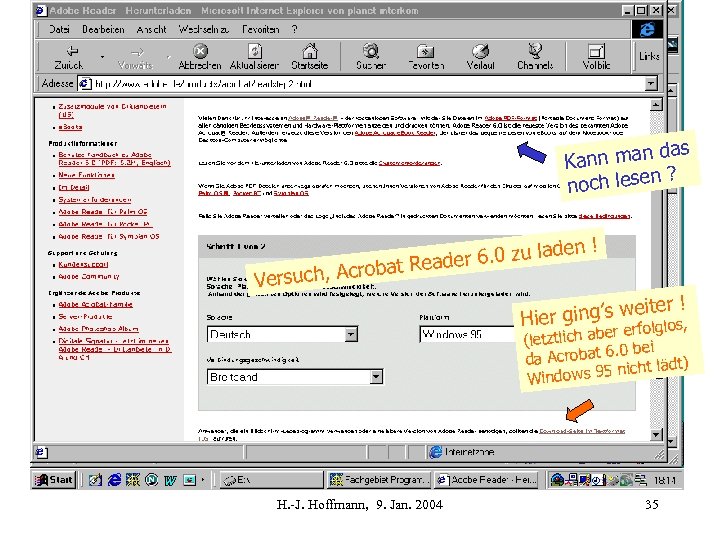Switch to fullscreen with Vollbild icon
Viewport: 720px width, 540px height.
tap(596, 51)
